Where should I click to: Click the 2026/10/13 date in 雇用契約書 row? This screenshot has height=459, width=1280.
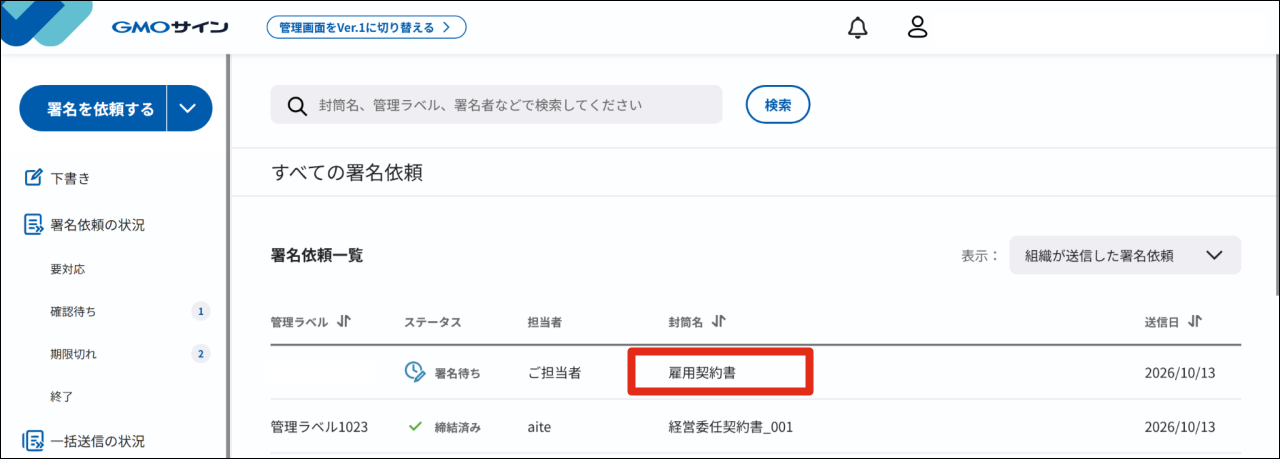point(1180,372)
